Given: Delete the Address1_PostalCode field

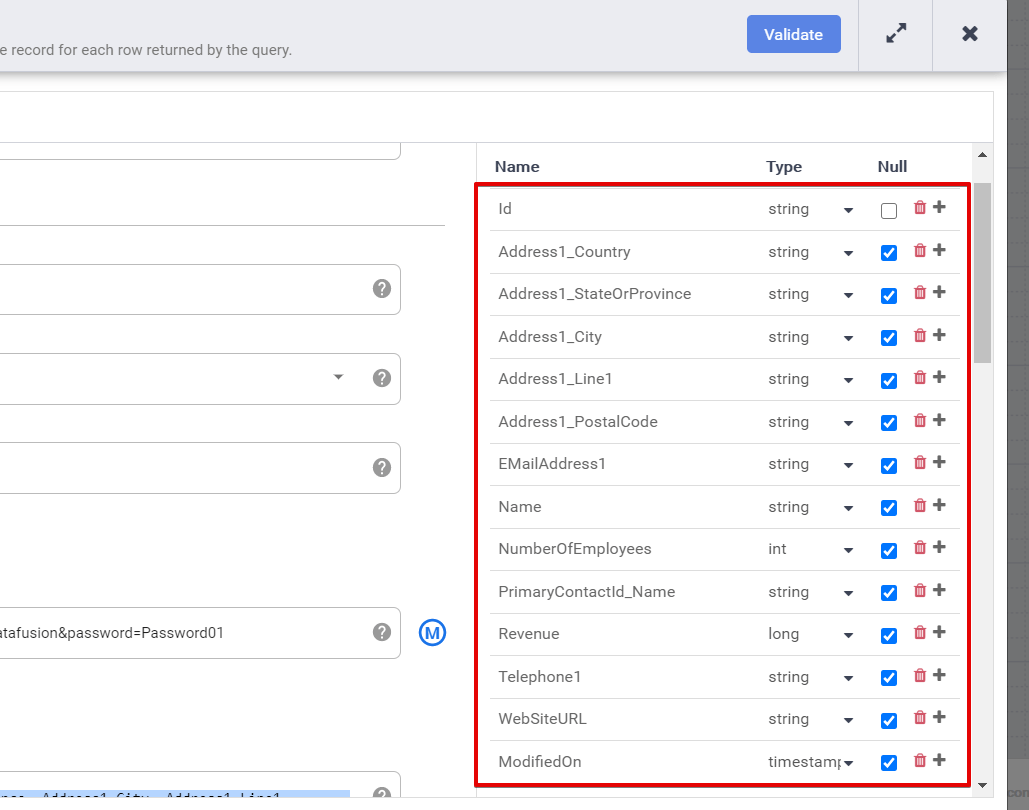Looking at the screenshot, I should (x=919, y=420).
